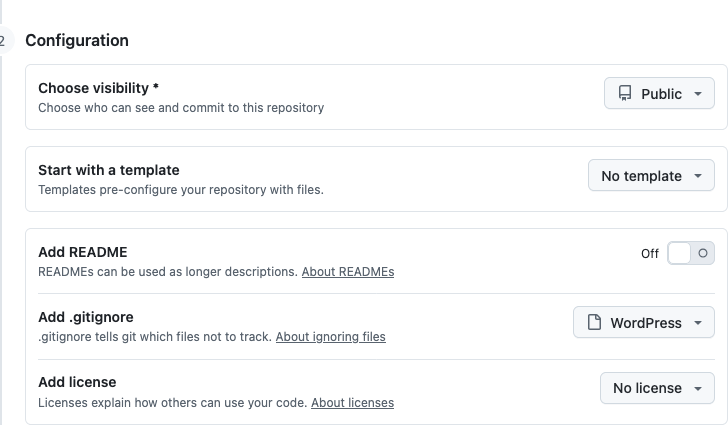Click the Add .gitignore label text
The width and height of the screenshot is (728, 425).
86,317
